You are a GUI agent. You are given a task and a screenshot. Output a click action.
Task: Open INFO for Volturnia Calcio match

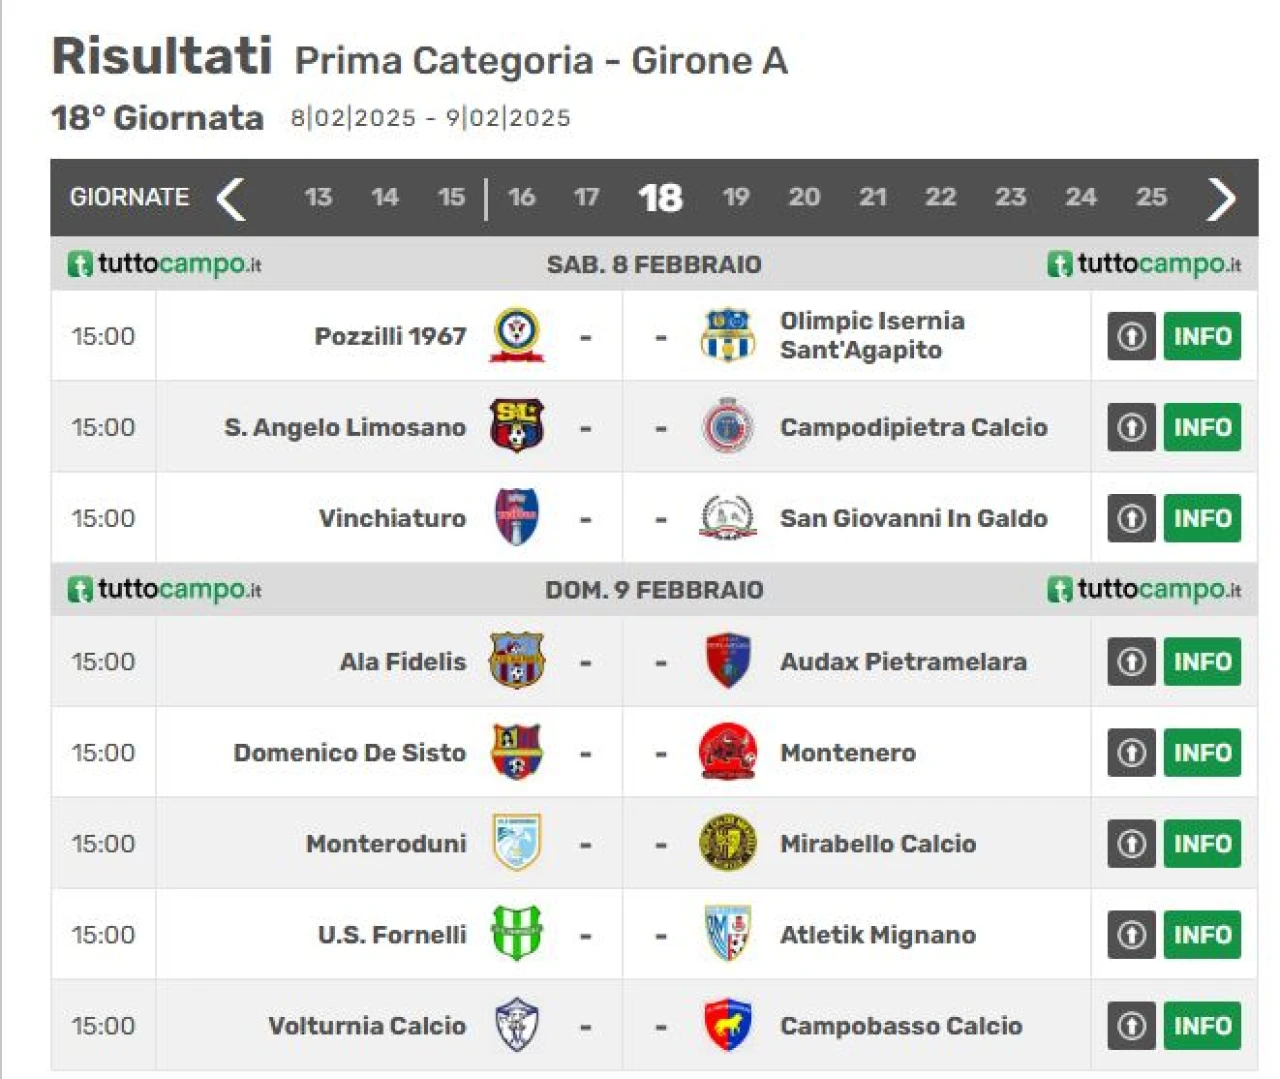[1202, 1025]
